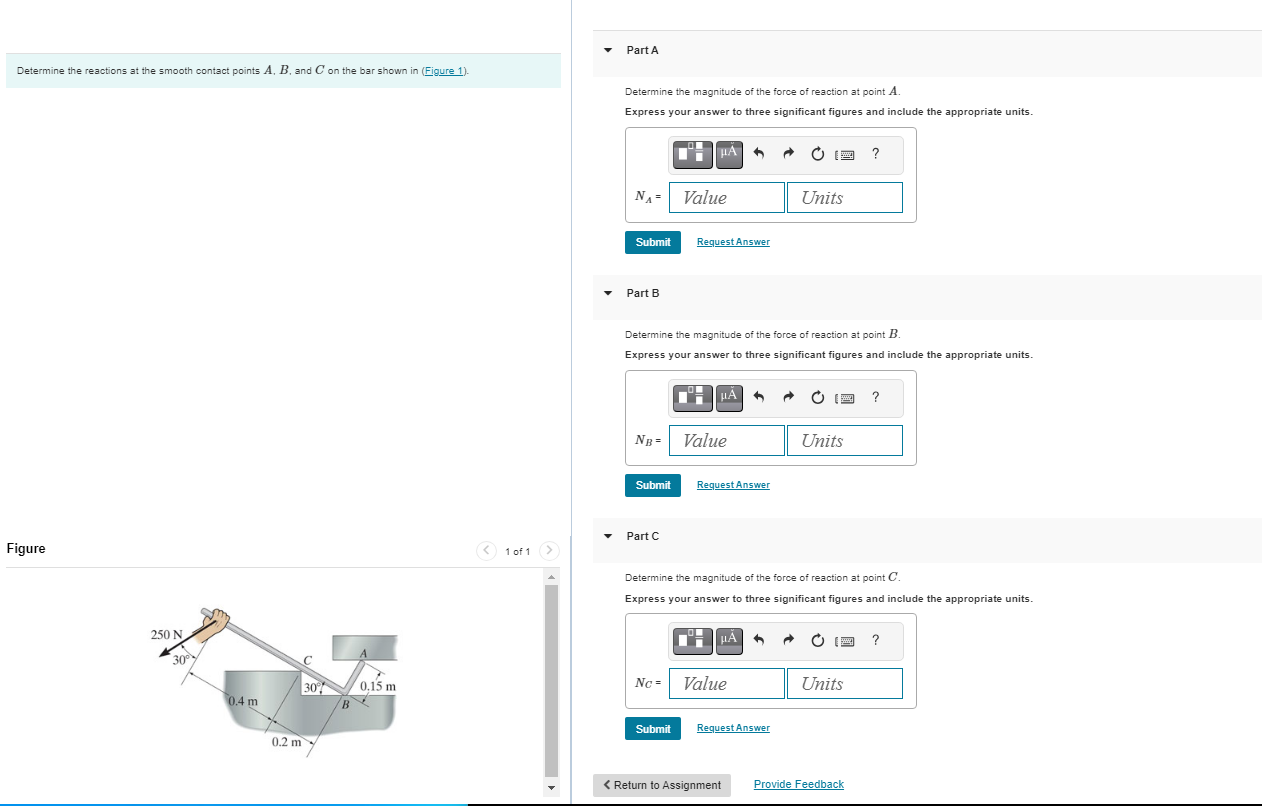Open the keyboard shortcuts icon in Part A
Image resolution: width=1262 pixels, height=806 pixels.
pos(846,154)
